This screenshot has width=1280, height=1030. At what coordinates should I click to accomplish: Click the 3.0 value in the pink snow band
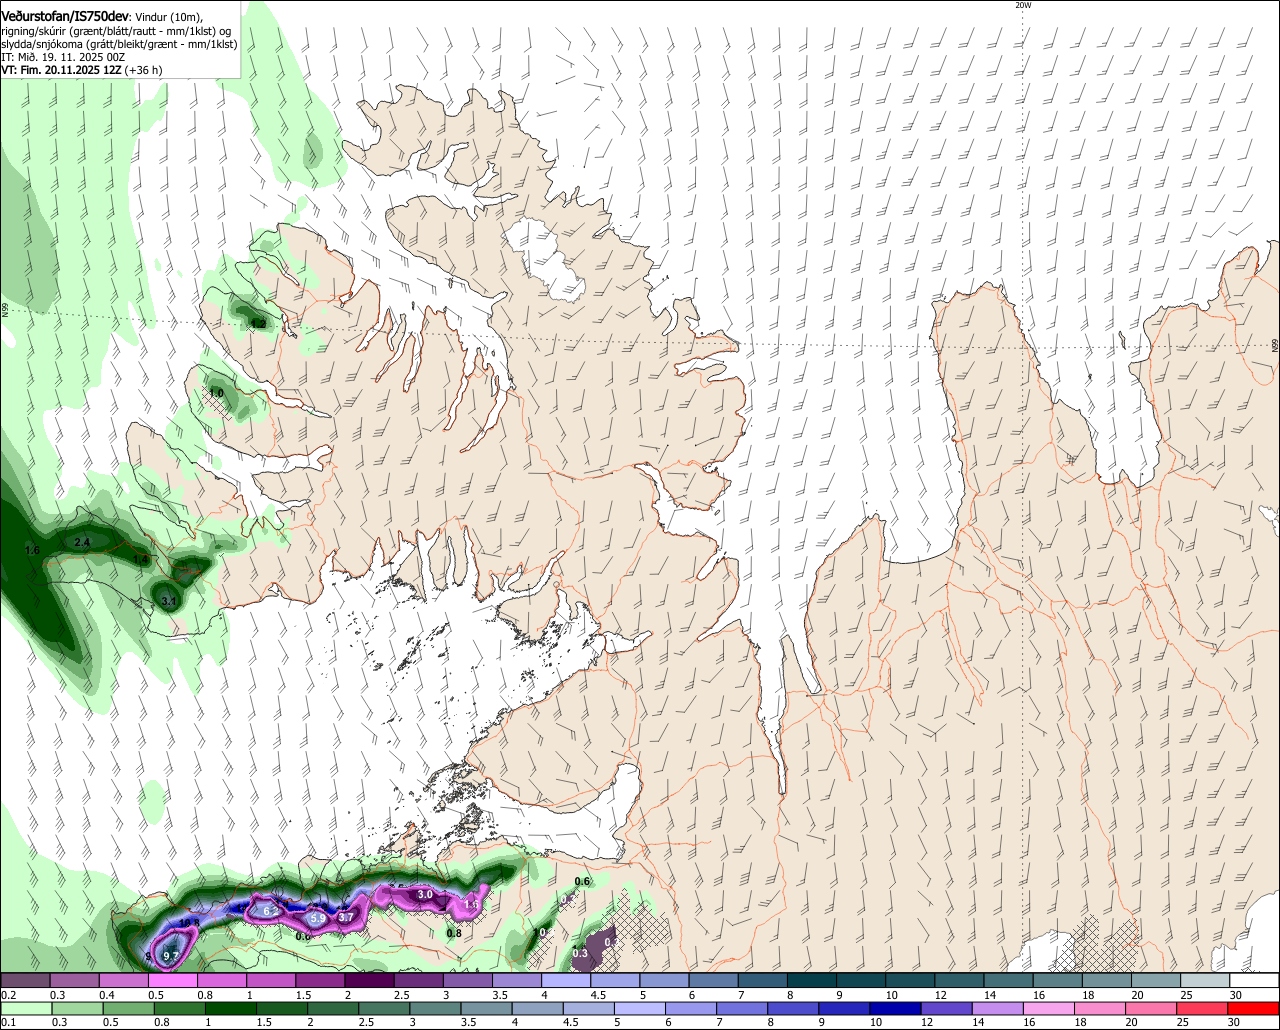pos(424,894)
